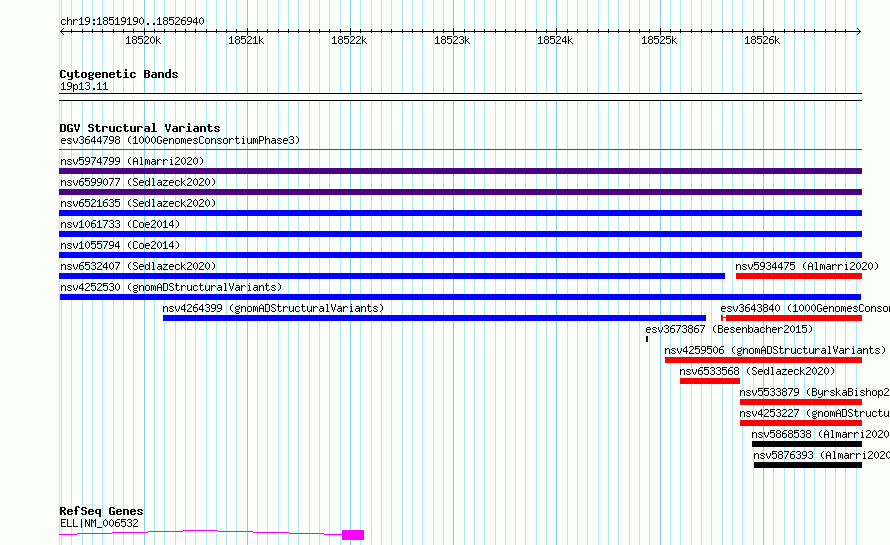Click the chr19:18519190..18526940 coordinate label
890x545 pixels.
pyautogui.click(x=132, y=22)
